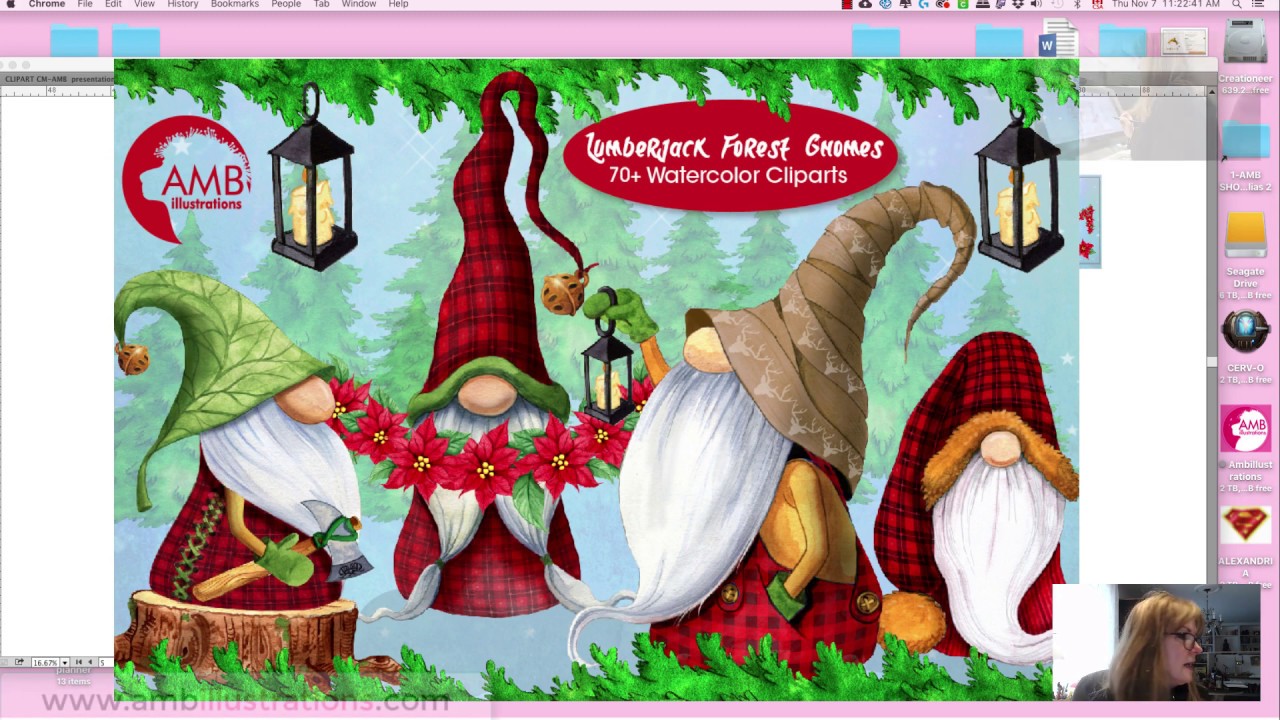The width and height of the screenshot is (1280, 720).
Task: Open the People menu
Action: (286, 4)
